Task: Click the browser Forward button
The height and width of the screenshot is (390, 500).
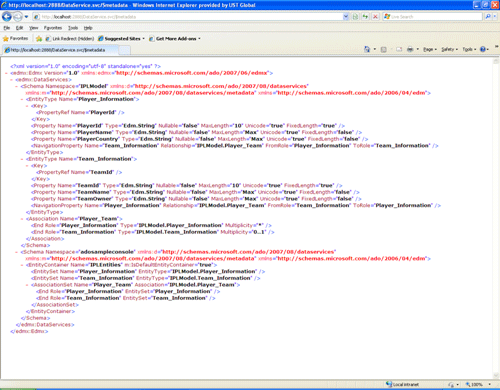Action: point(18,16)
